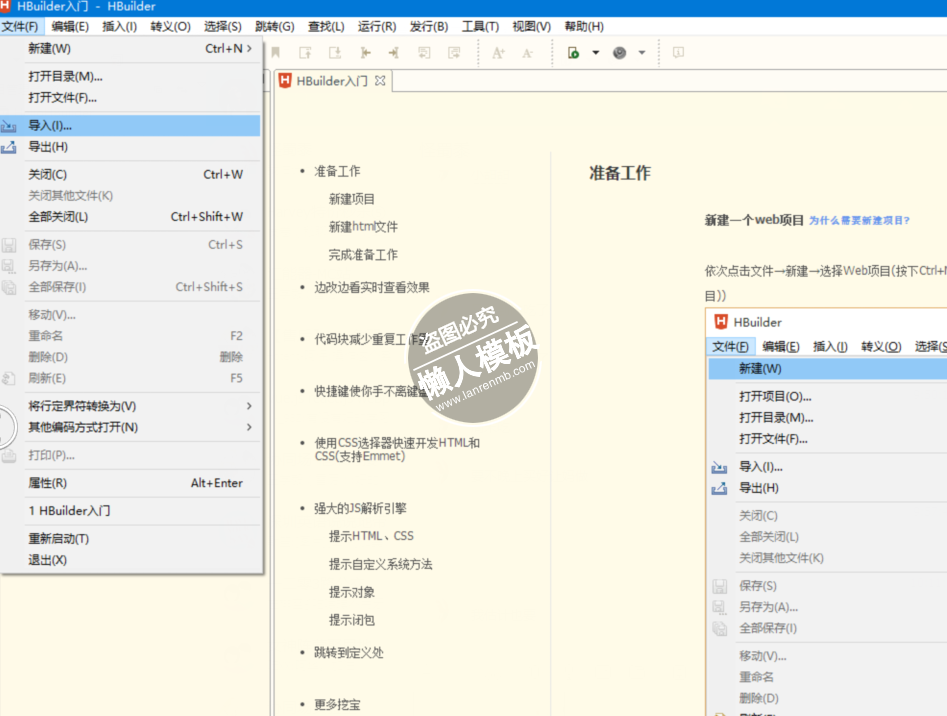Click the export icon beside 导出(H)
Image resolution: width=947 pixels, height=716 pixels.
(9, 147)
